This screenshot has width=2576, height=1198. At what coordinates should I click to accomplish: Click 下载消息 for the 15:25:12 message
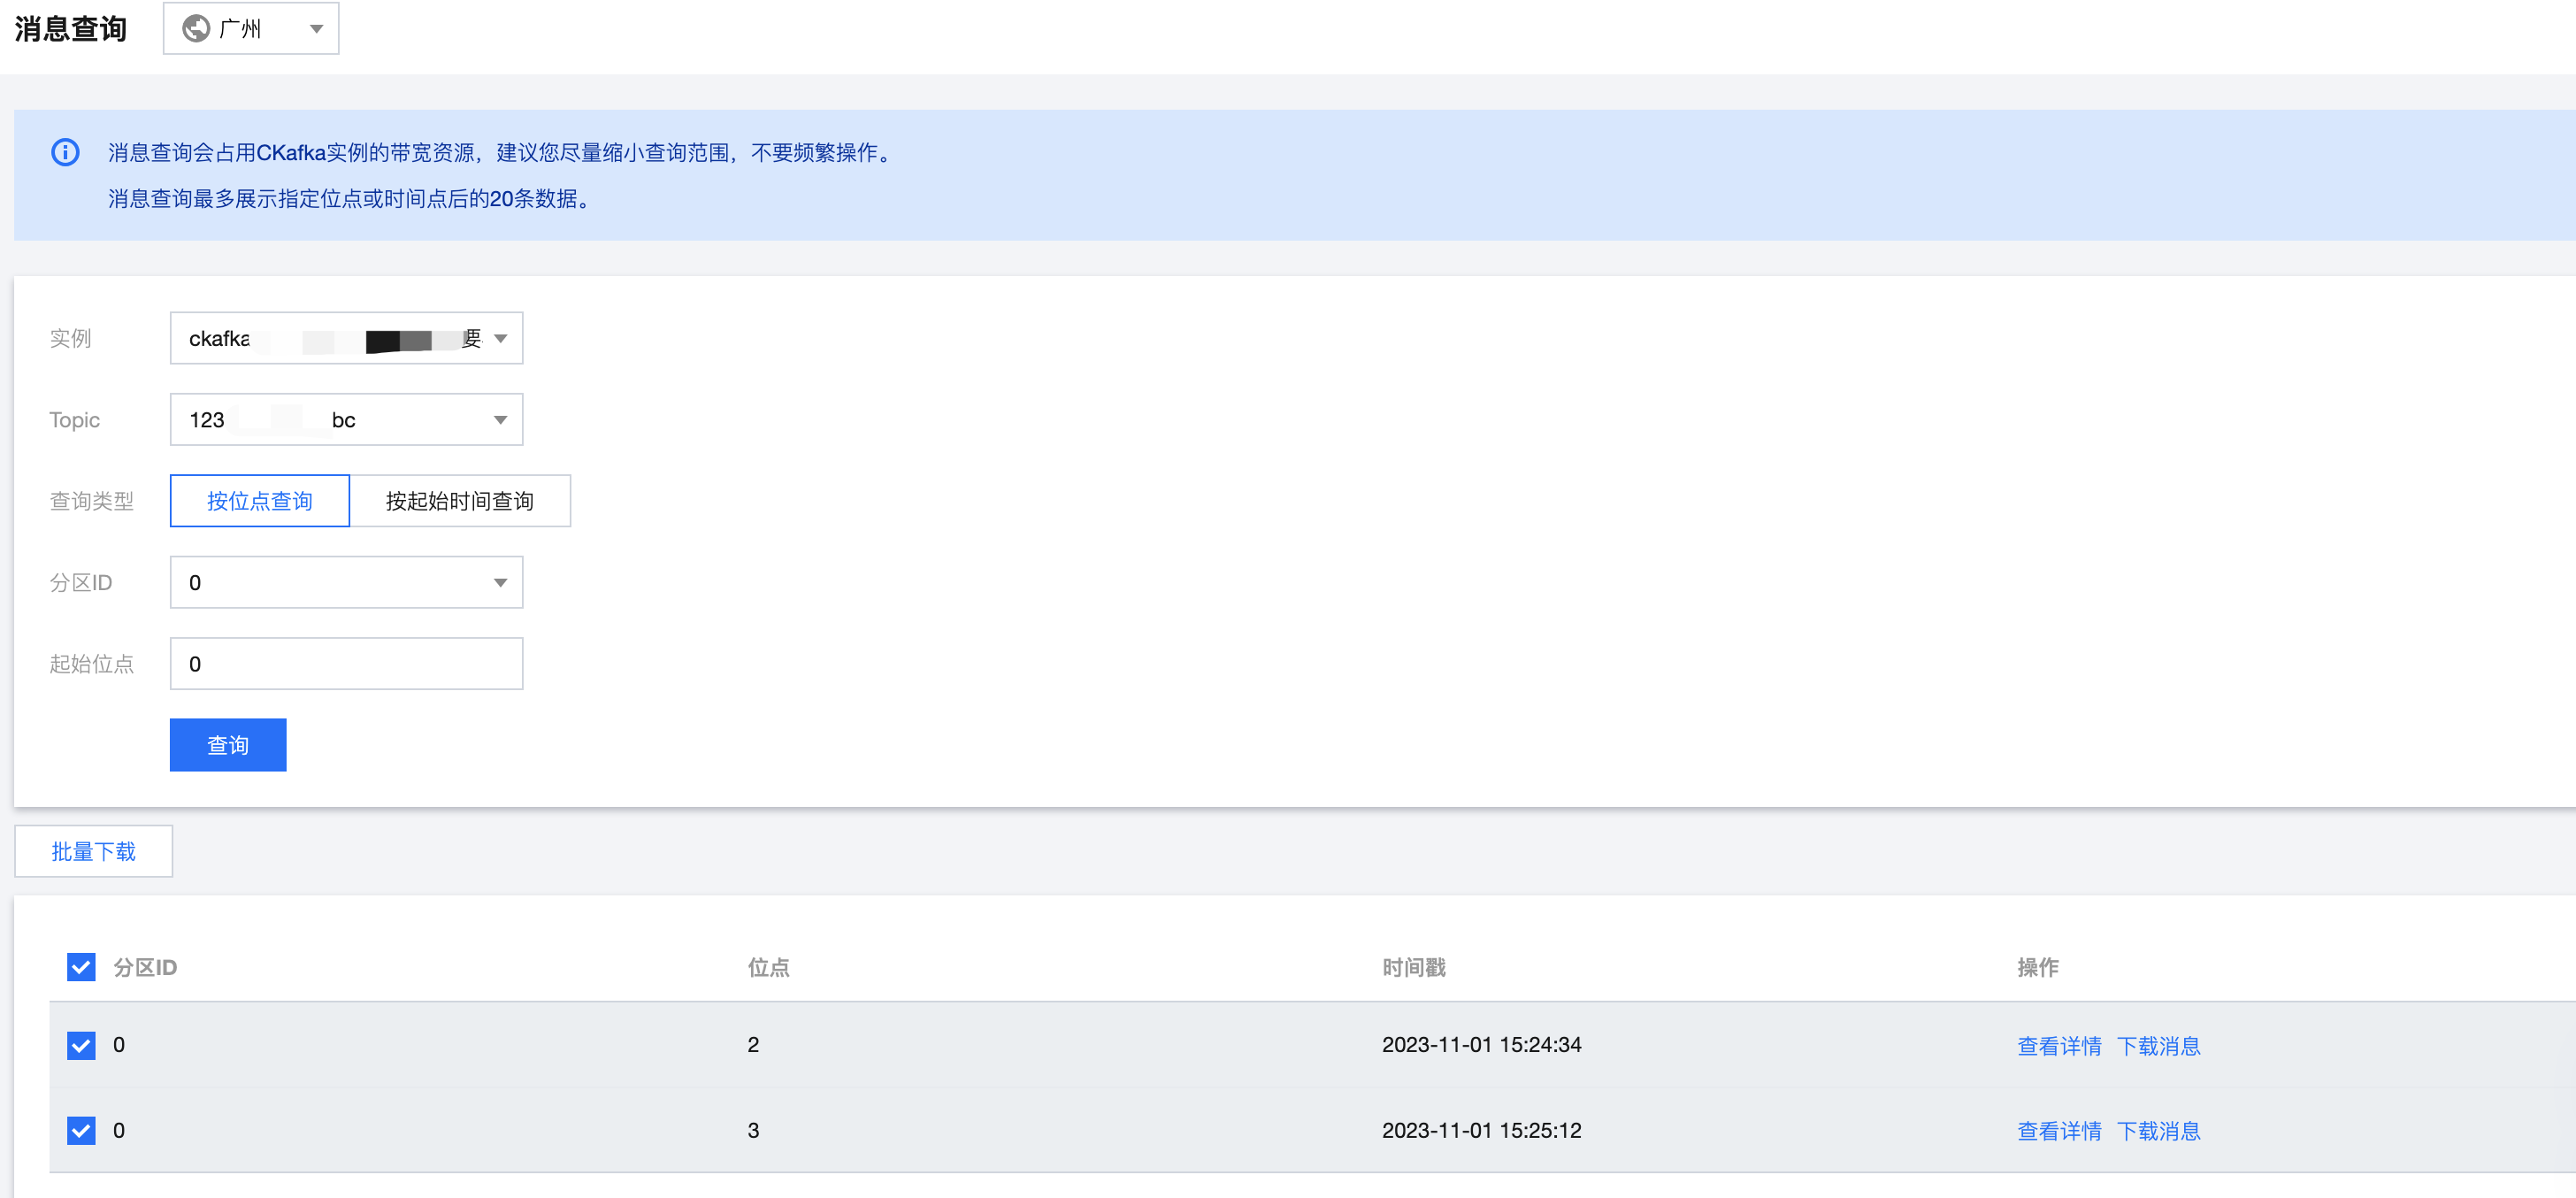(x=2158, y=1130)
